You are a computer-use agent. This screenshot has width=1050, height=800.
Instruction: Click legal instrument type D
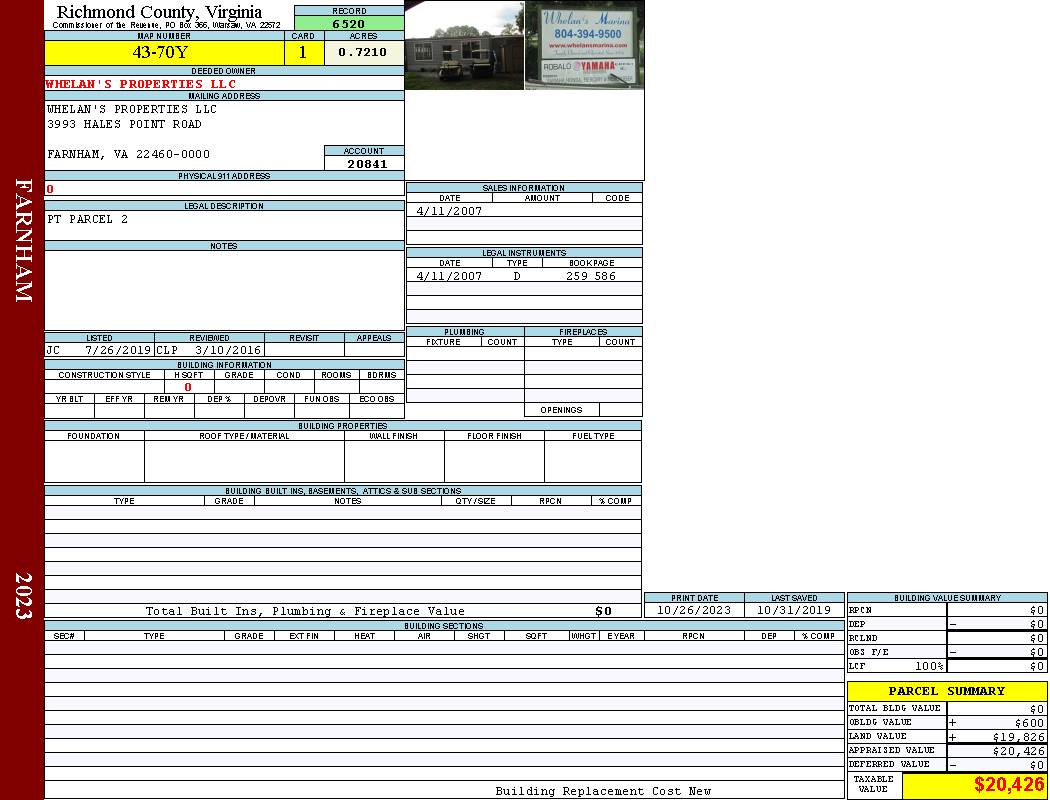tap(517, 276)
